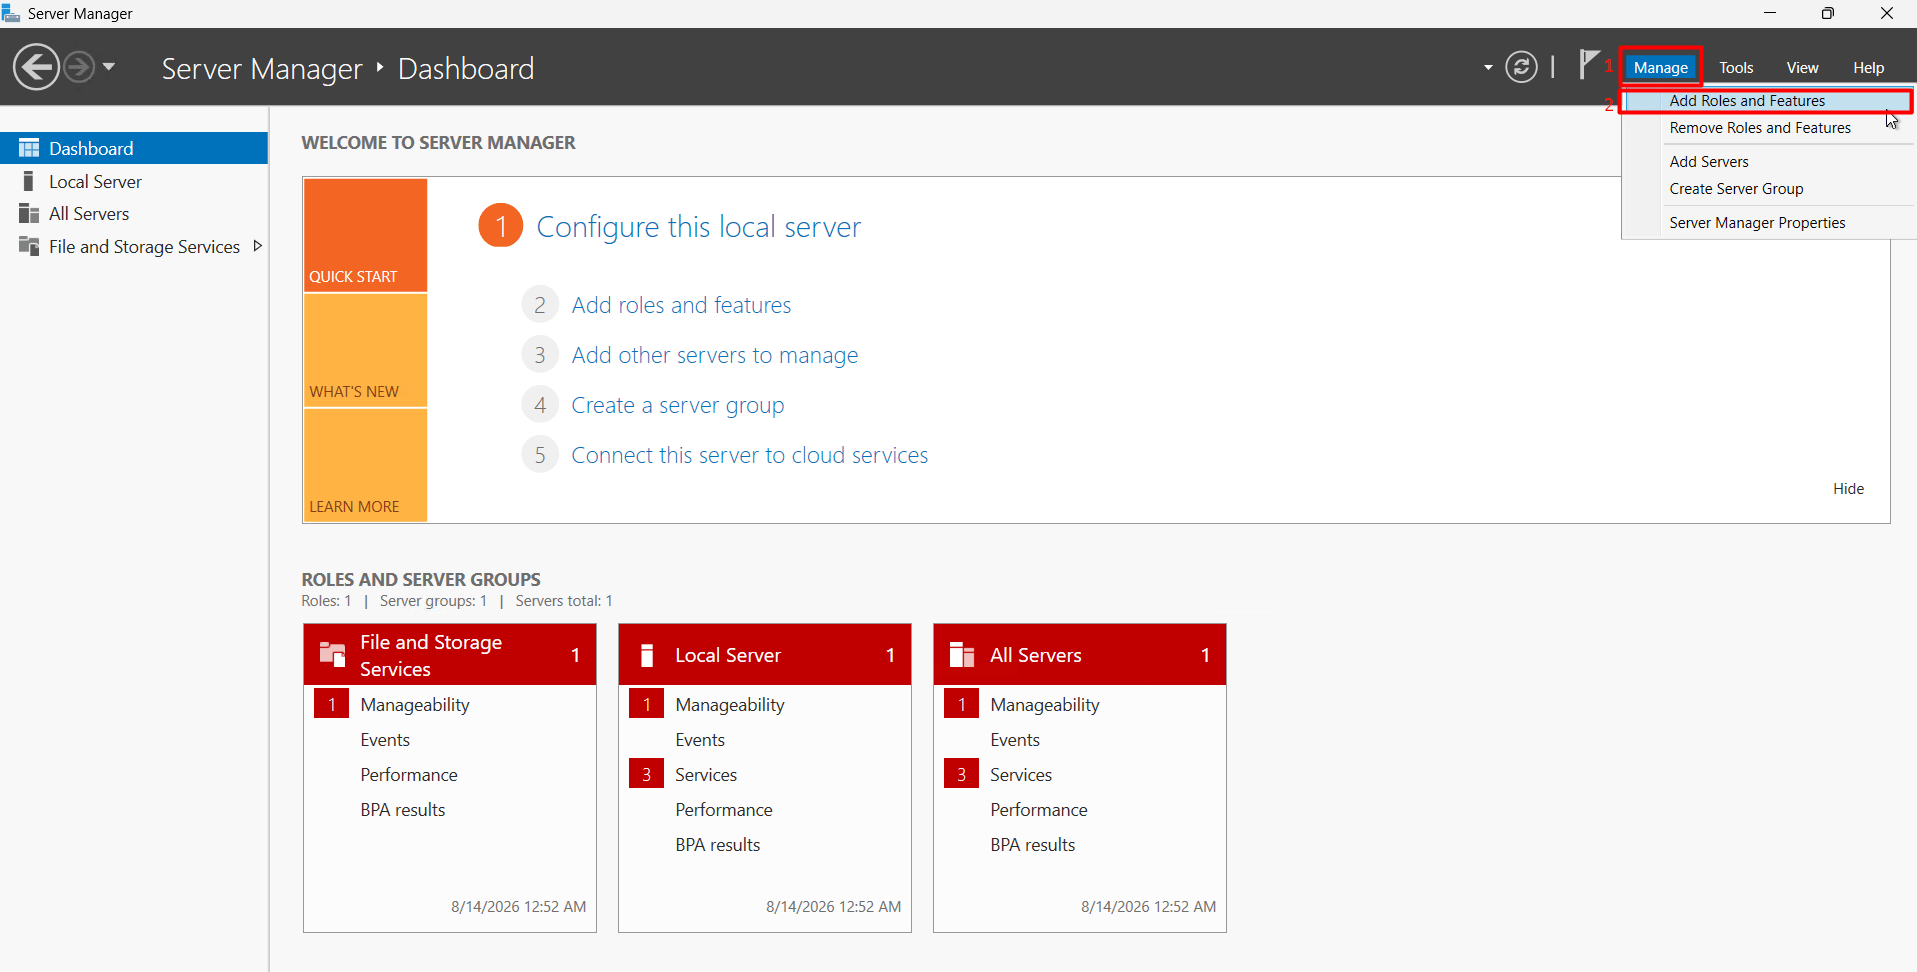This screenshot has height=972, width=1917.
Task: Click the Dashboard sidebar icon
Action: 29,148
